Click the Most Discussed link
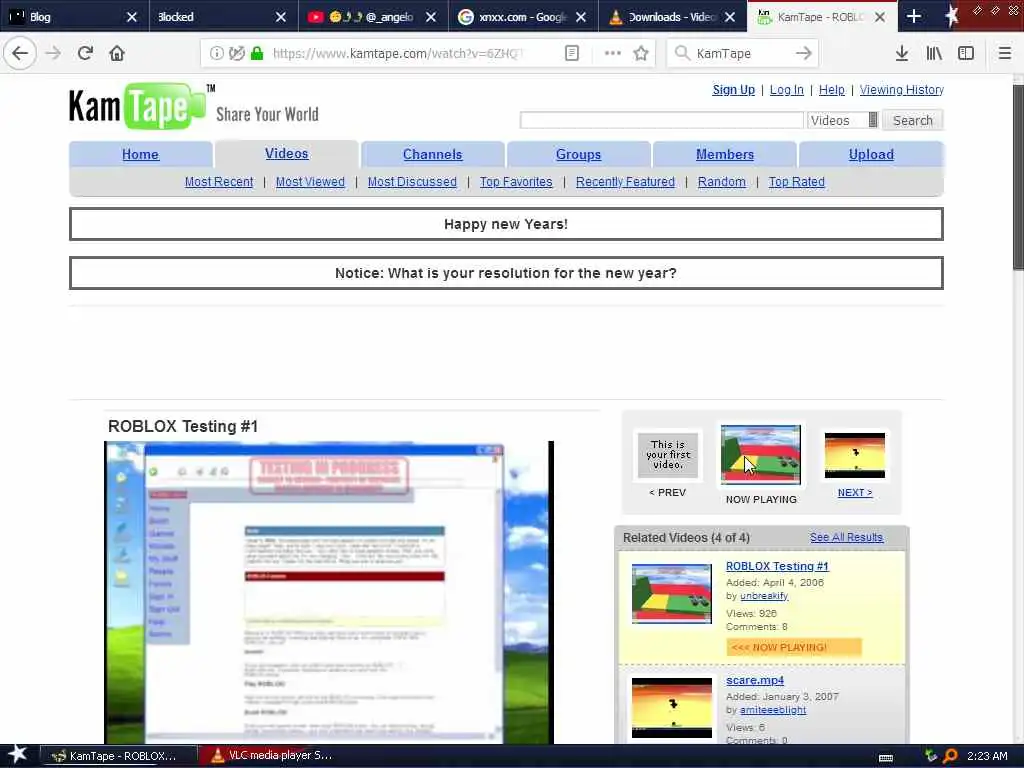The height and width of the screenshot is (768, 1024). pos(412,182)
